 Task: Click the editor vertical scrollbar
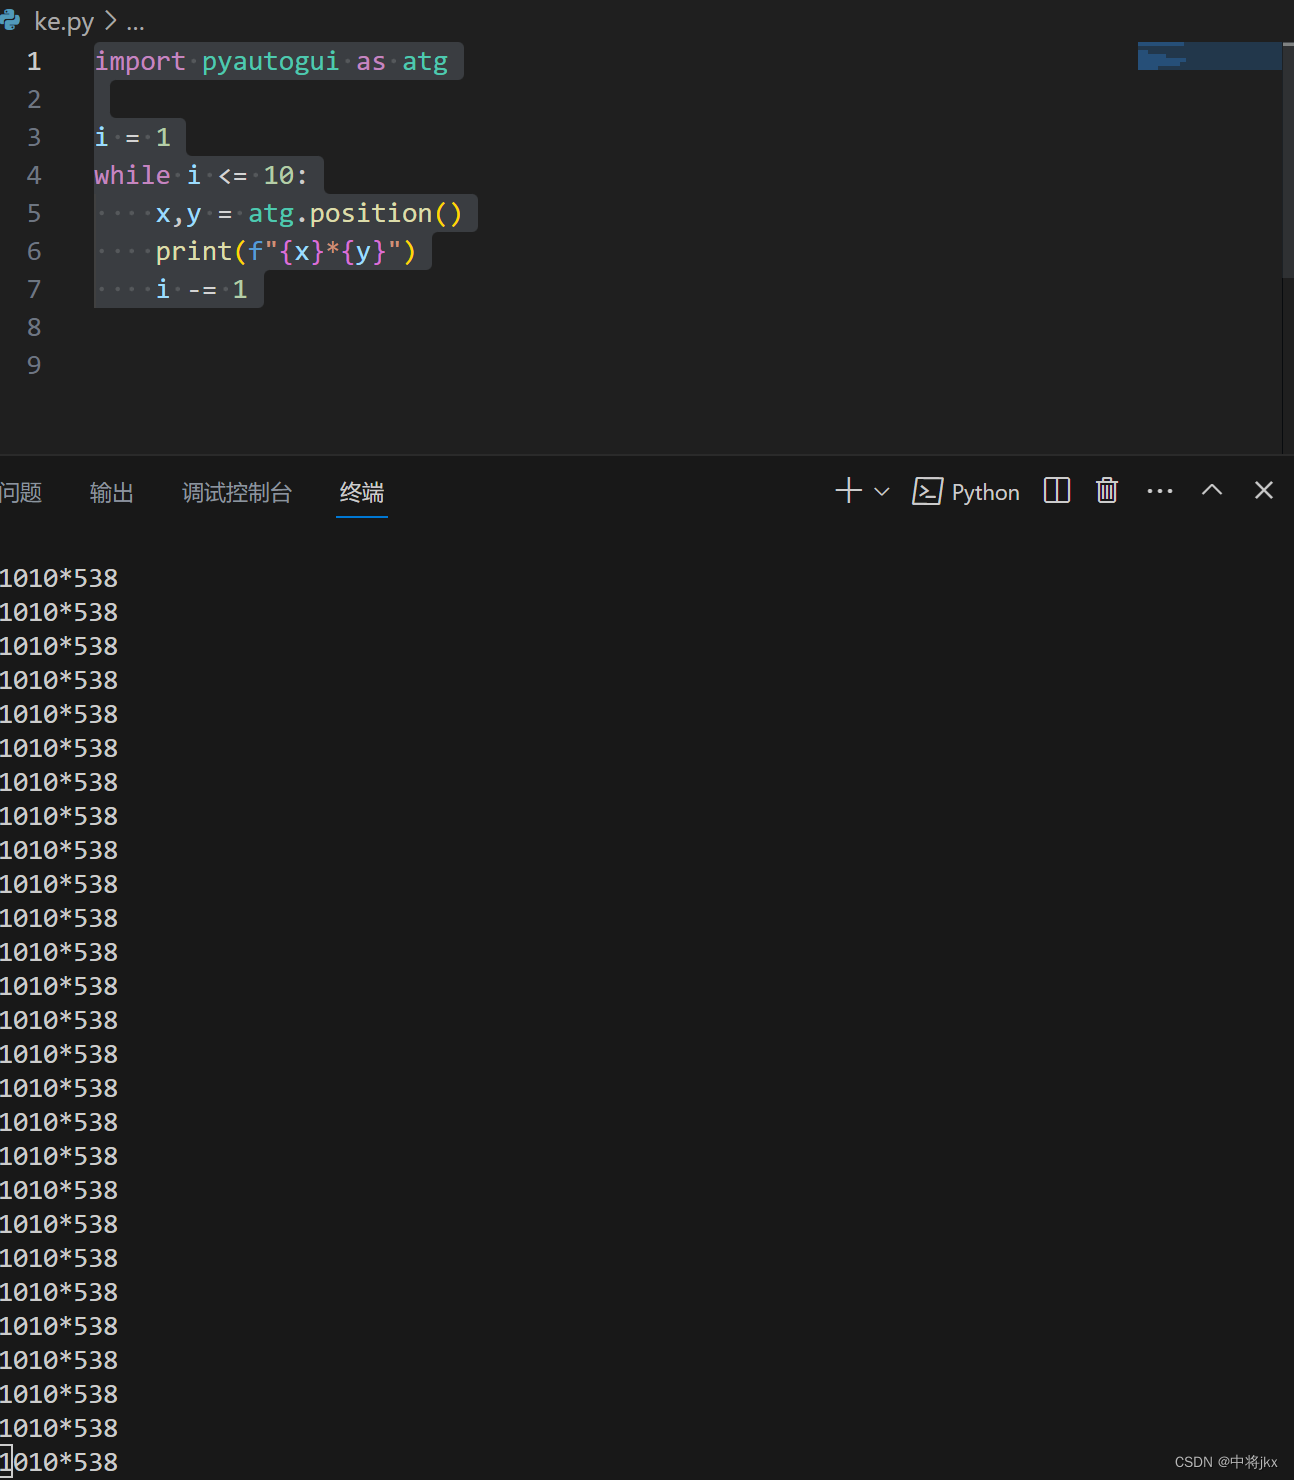pos(1288,160)
